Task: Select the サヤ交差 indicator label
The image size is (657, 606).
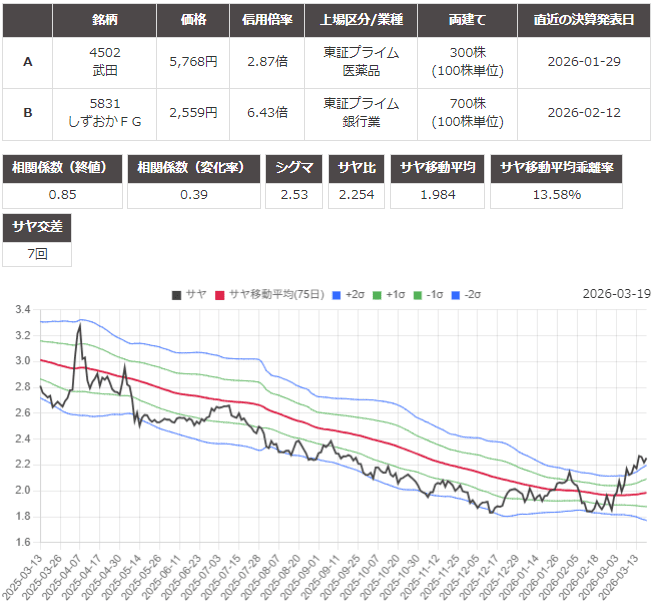Action: [x=36, y=228]
